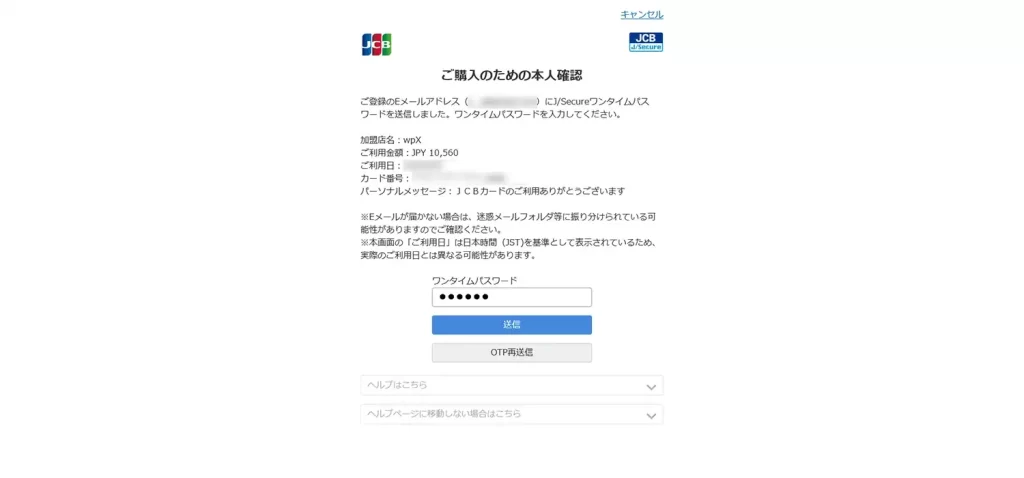This screenshot has height=478, width=1024.
Task: Click the JCB card brand logo
Action: (377, 44)
